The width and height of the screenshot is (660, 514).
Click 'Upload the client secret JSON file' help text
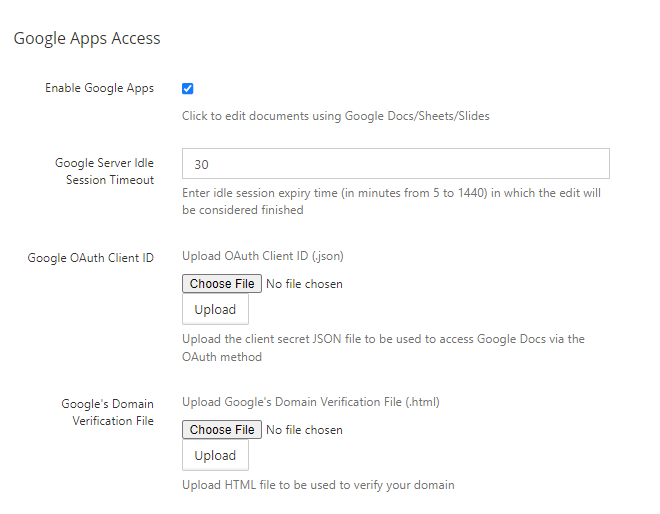pyautogui.click(x=383, y=348)
